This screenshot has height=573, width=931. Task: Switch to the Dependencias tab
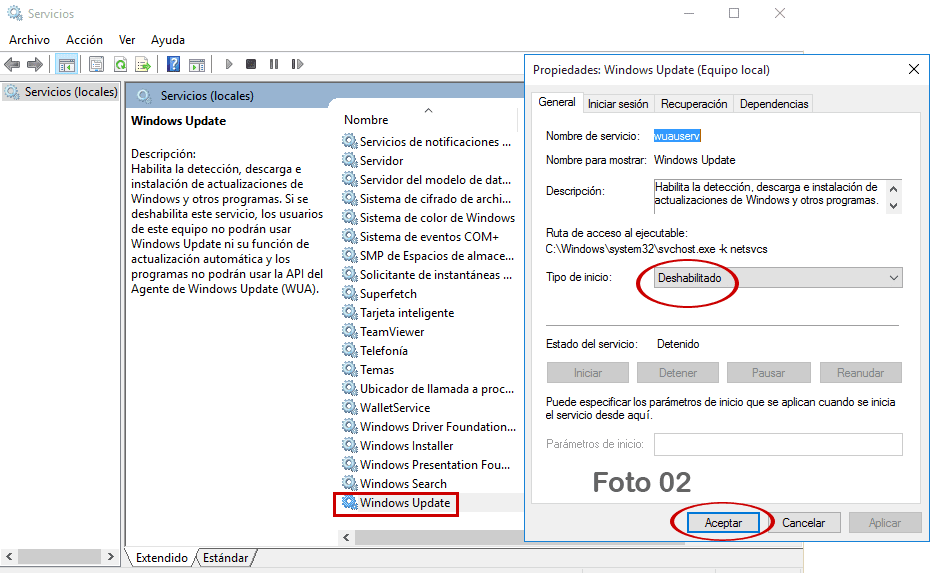tap(774, 104)
